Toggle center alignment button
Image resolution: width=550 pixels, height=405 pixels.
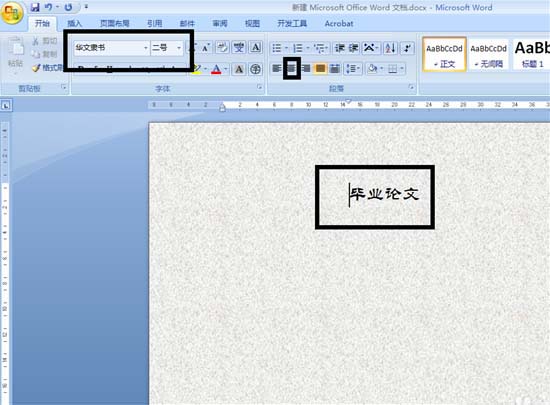click(x=292, y=68)
